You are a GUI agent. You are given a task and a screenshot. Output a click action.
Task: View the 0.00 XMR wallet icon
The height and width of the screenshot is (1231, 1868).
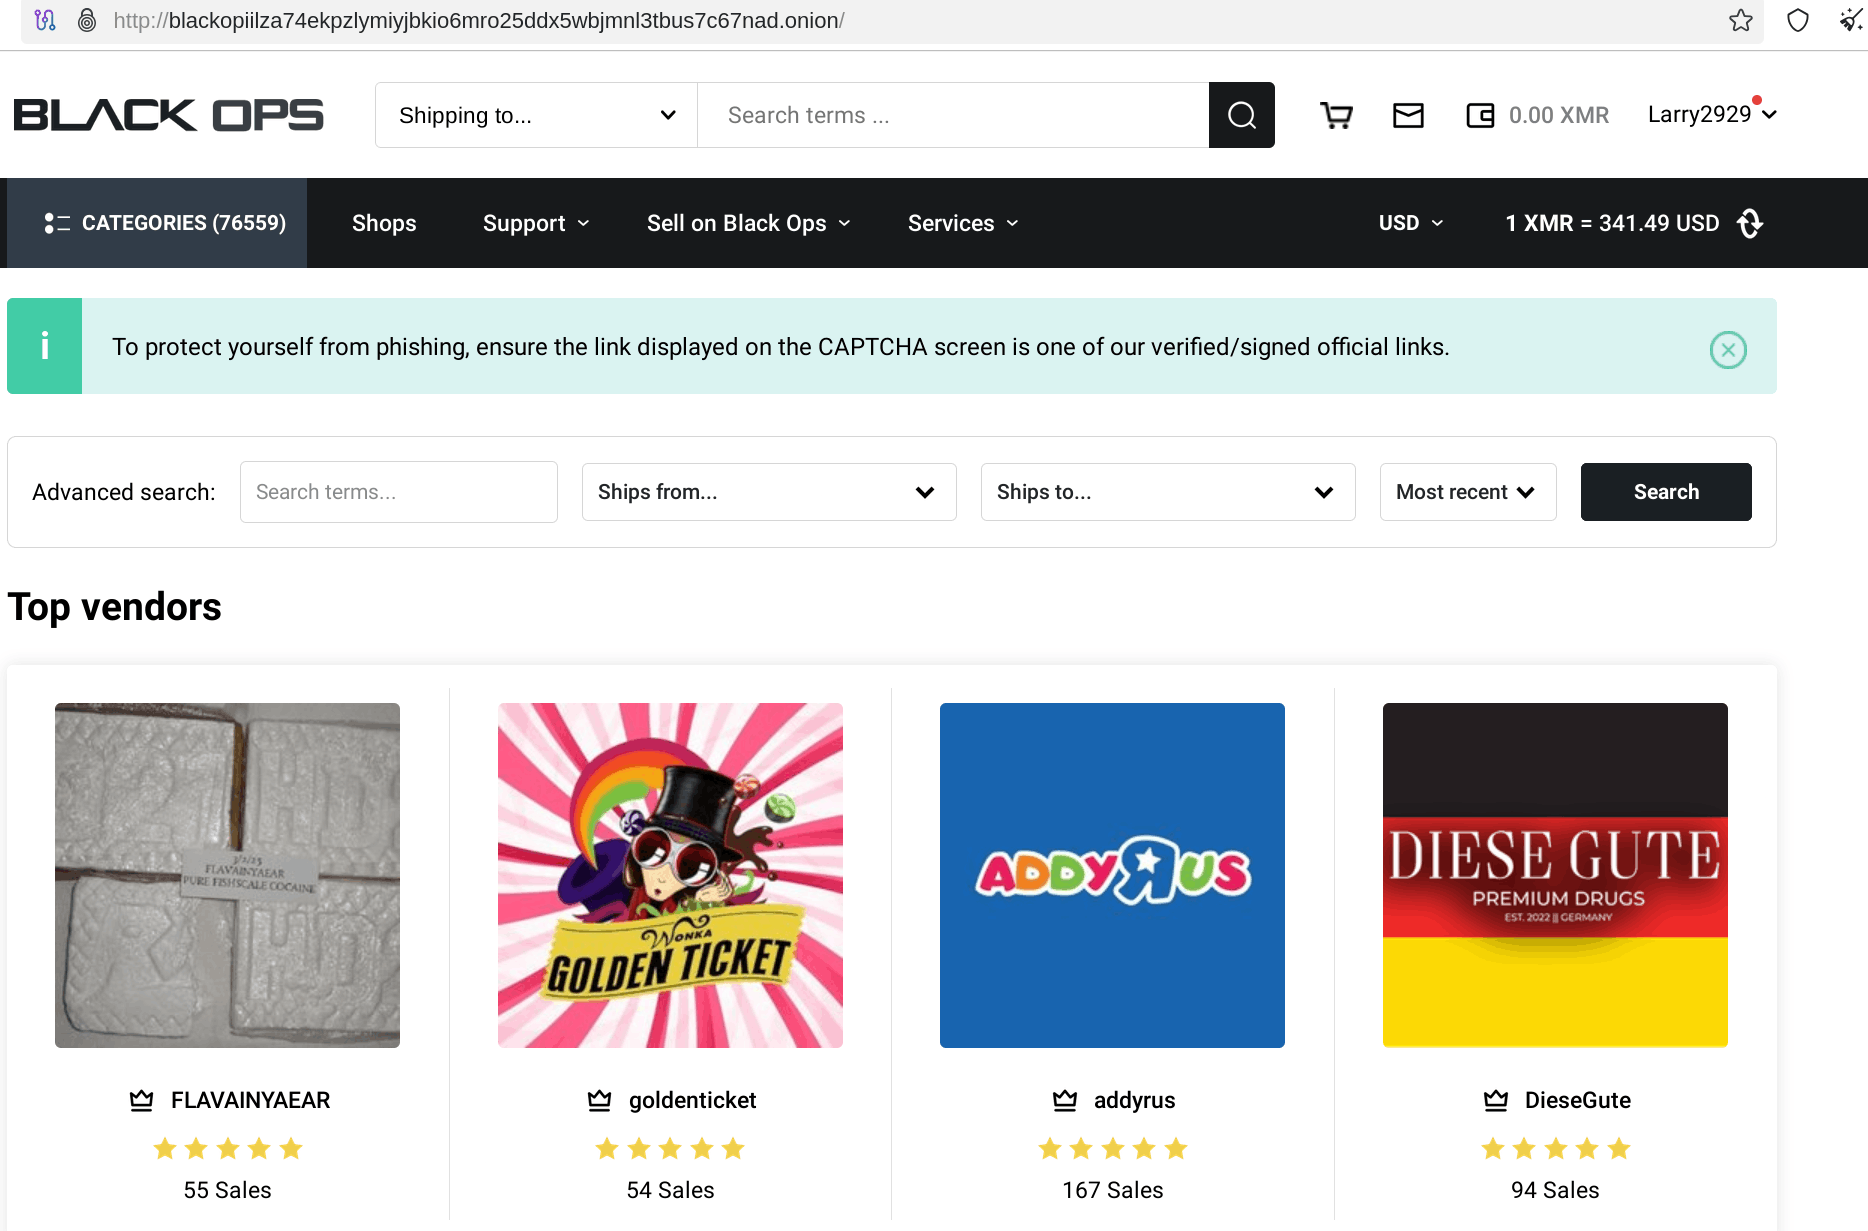1480,115
